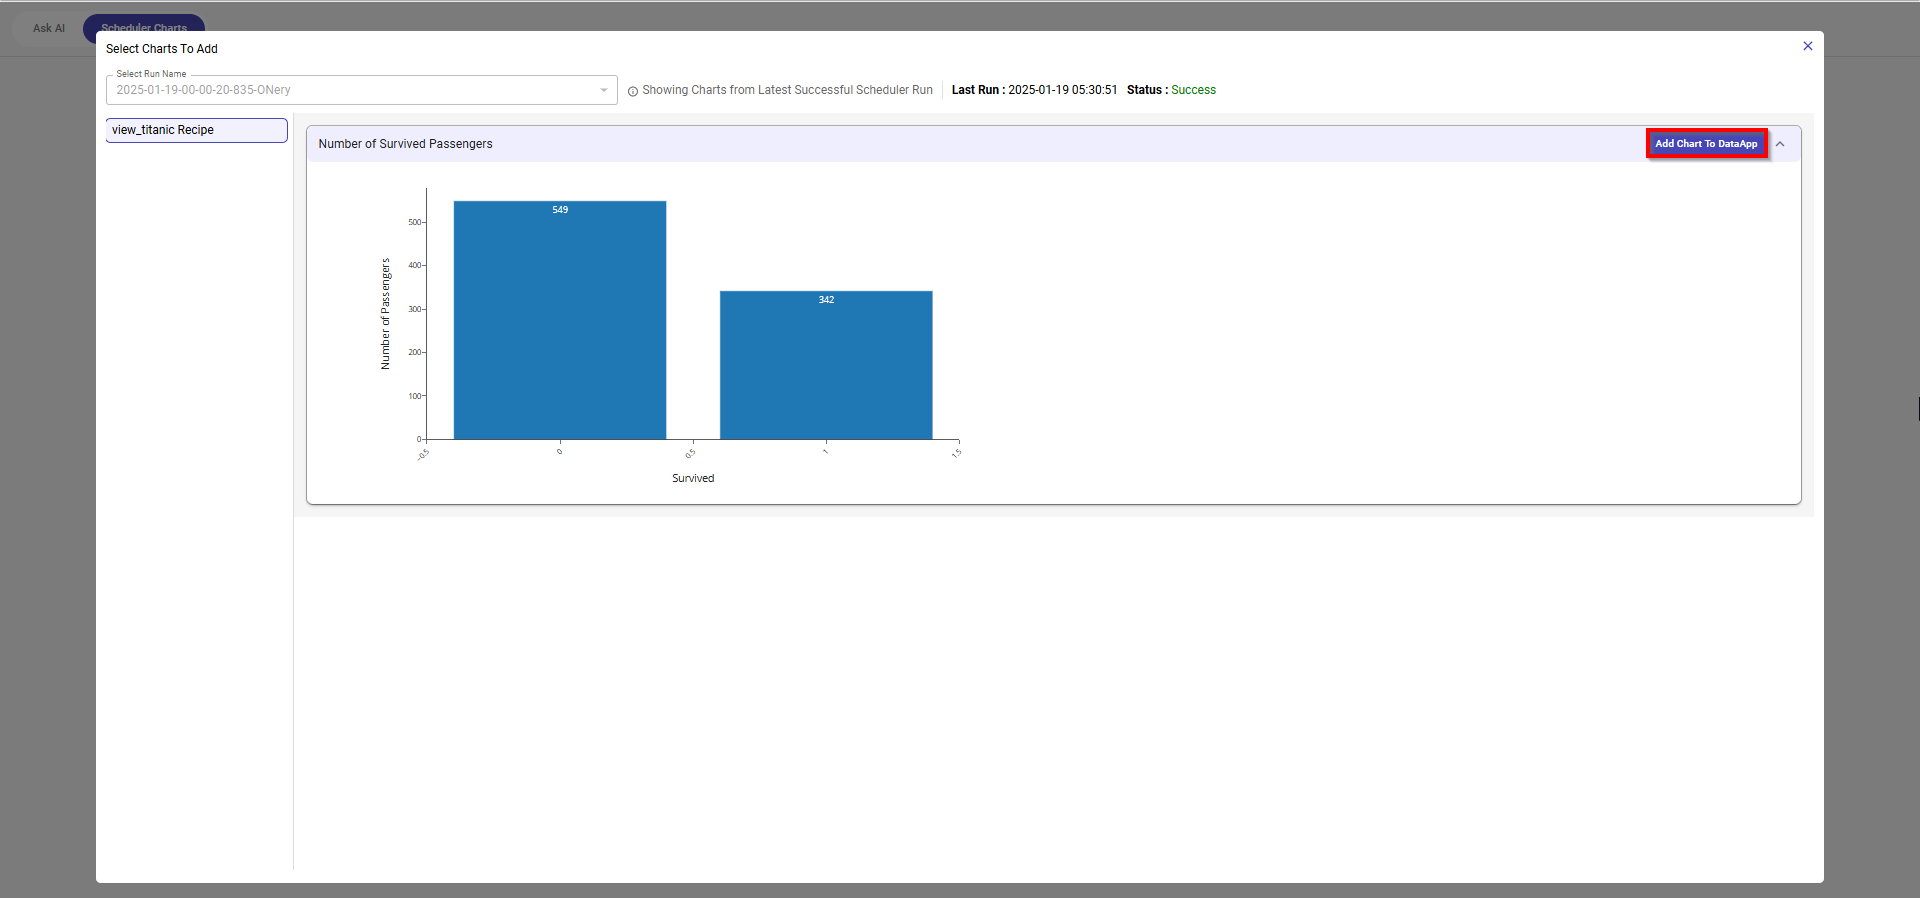Switch to the Ask AI tab
Viewport: 1920px width, 898px height.
coord(49,28)
